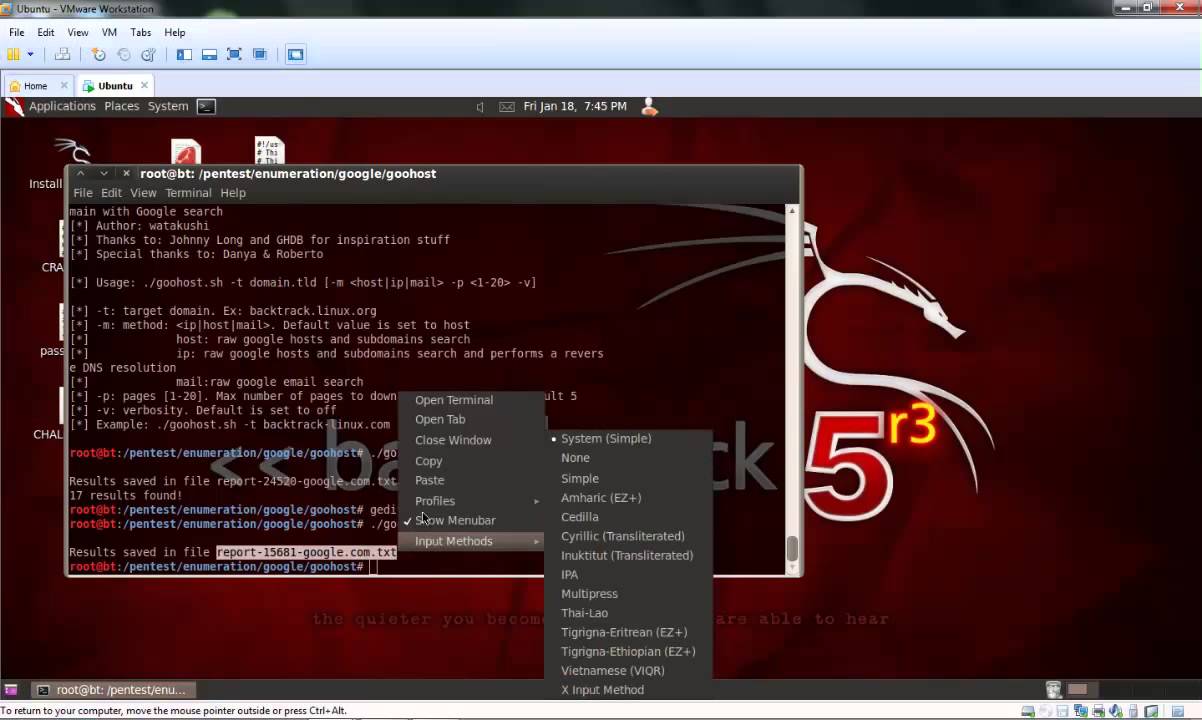
Task: Select Inuktitut (Transliterated) input method
Action: click(x=629, y=555)
